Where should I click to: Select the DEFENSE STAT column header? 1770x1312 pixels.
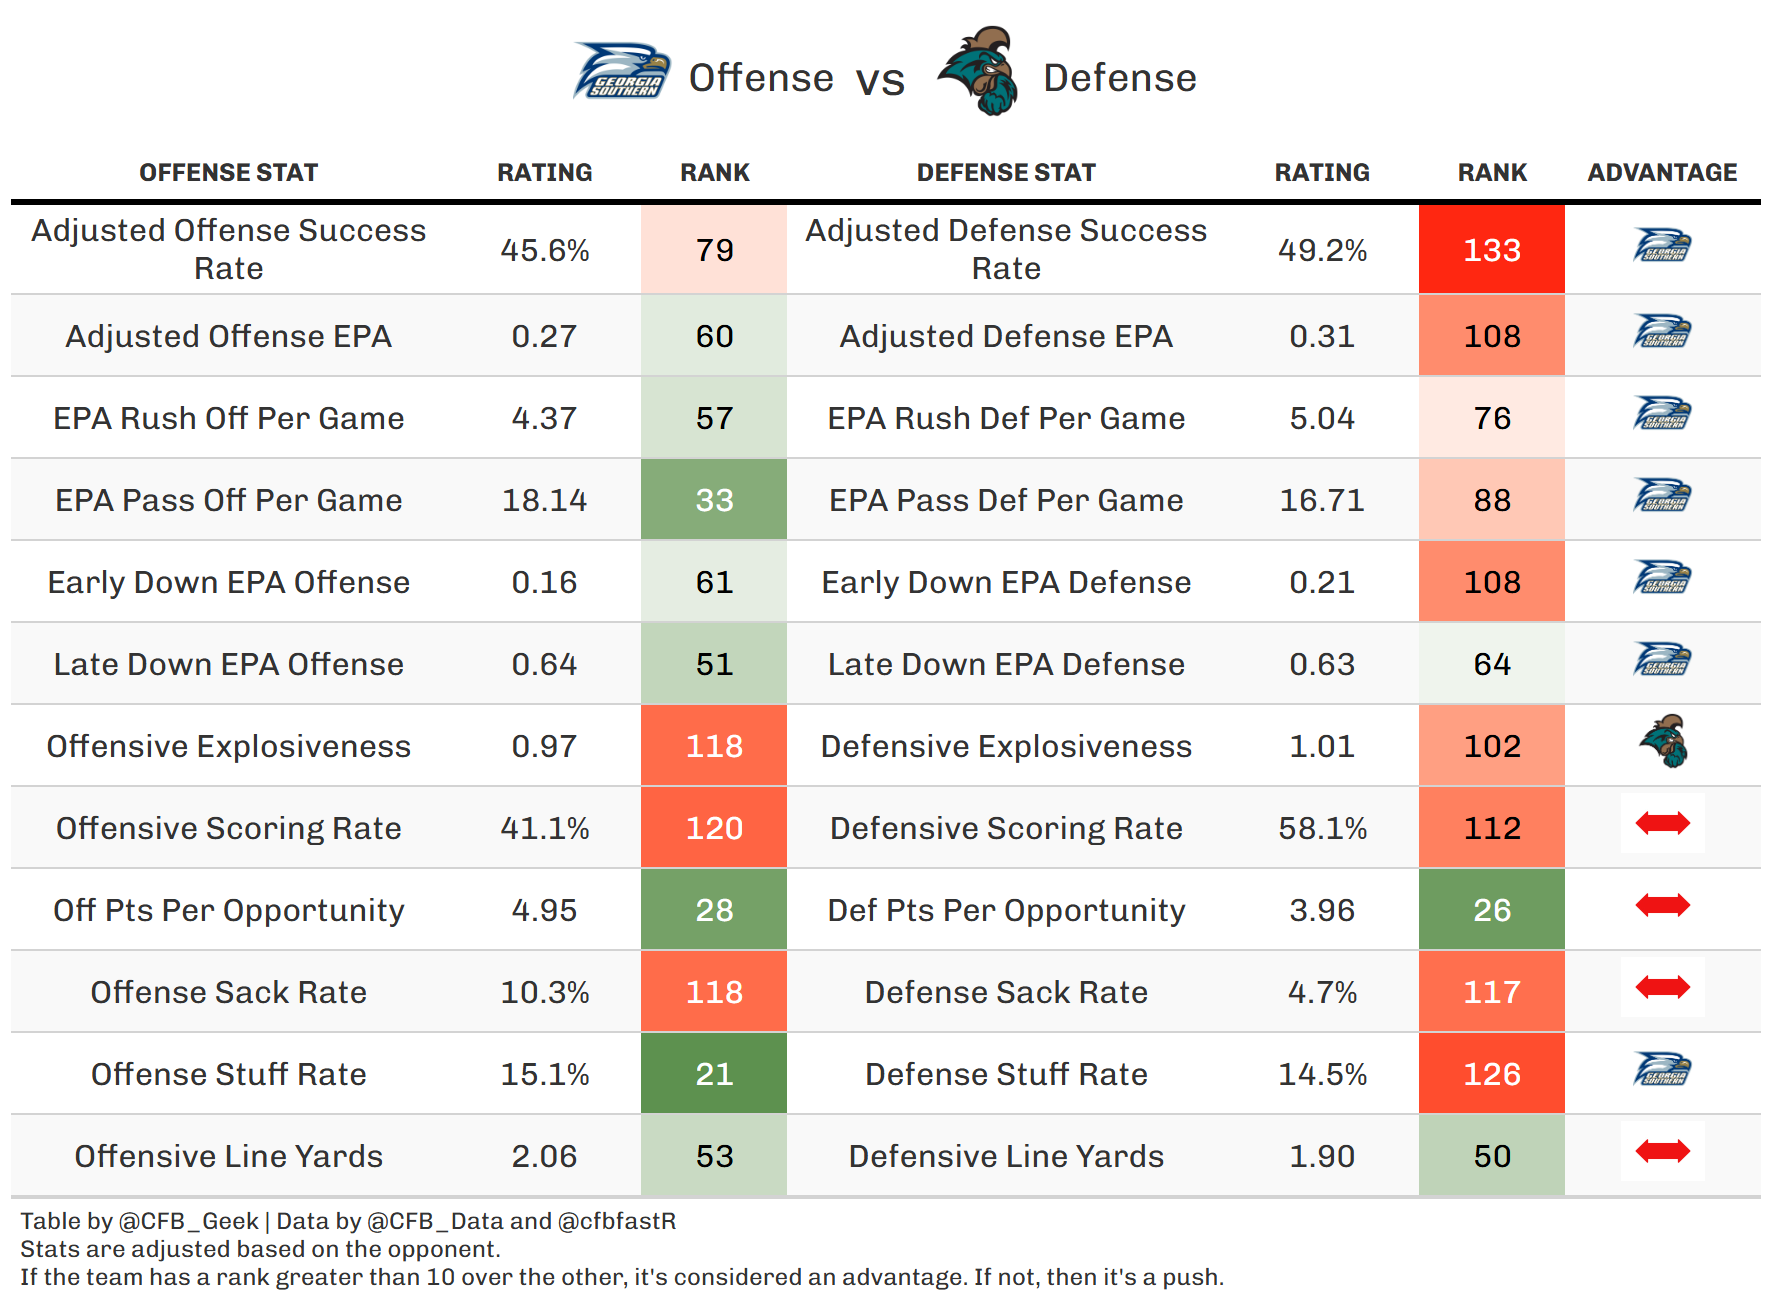pyautogui.click(x=1006, y=173)
